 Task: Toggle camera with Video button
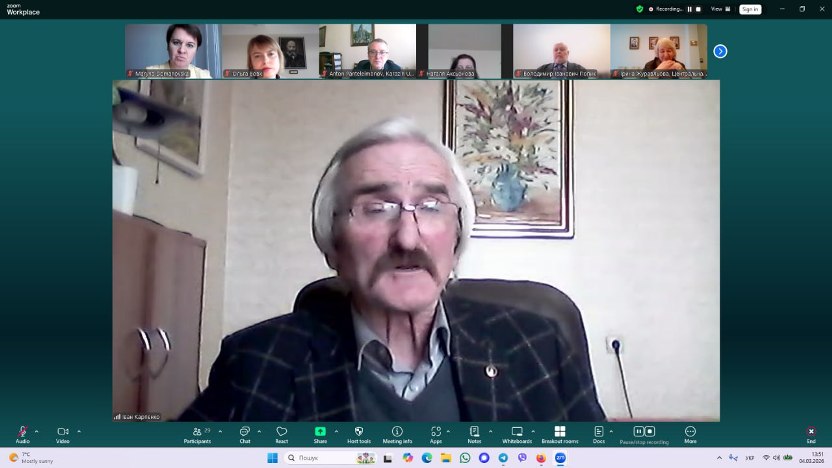coord(62,432)
